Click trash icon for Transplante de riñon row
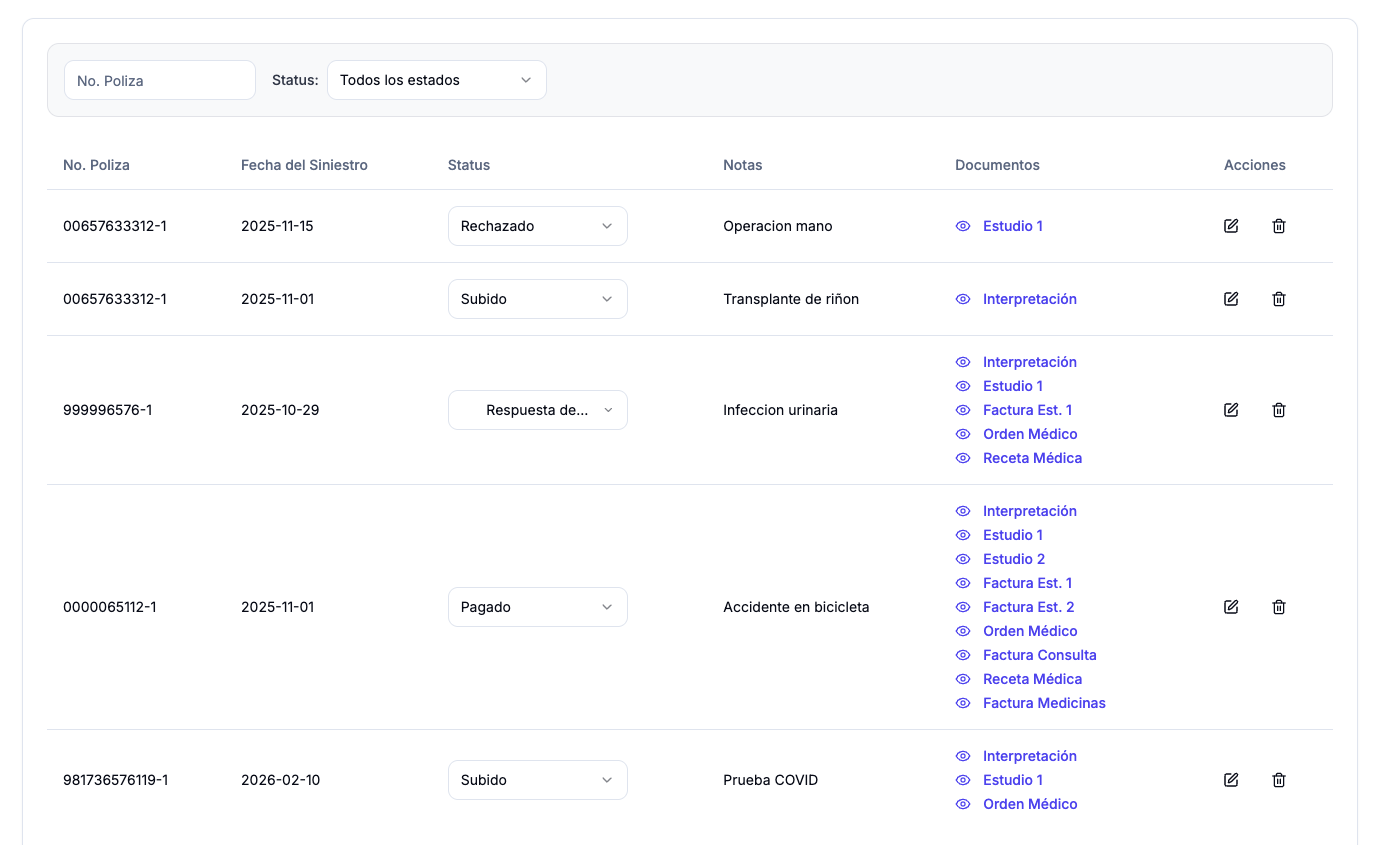Image resolution: width=1377 pixels, height=845 pixels. tap(1278, 299)
